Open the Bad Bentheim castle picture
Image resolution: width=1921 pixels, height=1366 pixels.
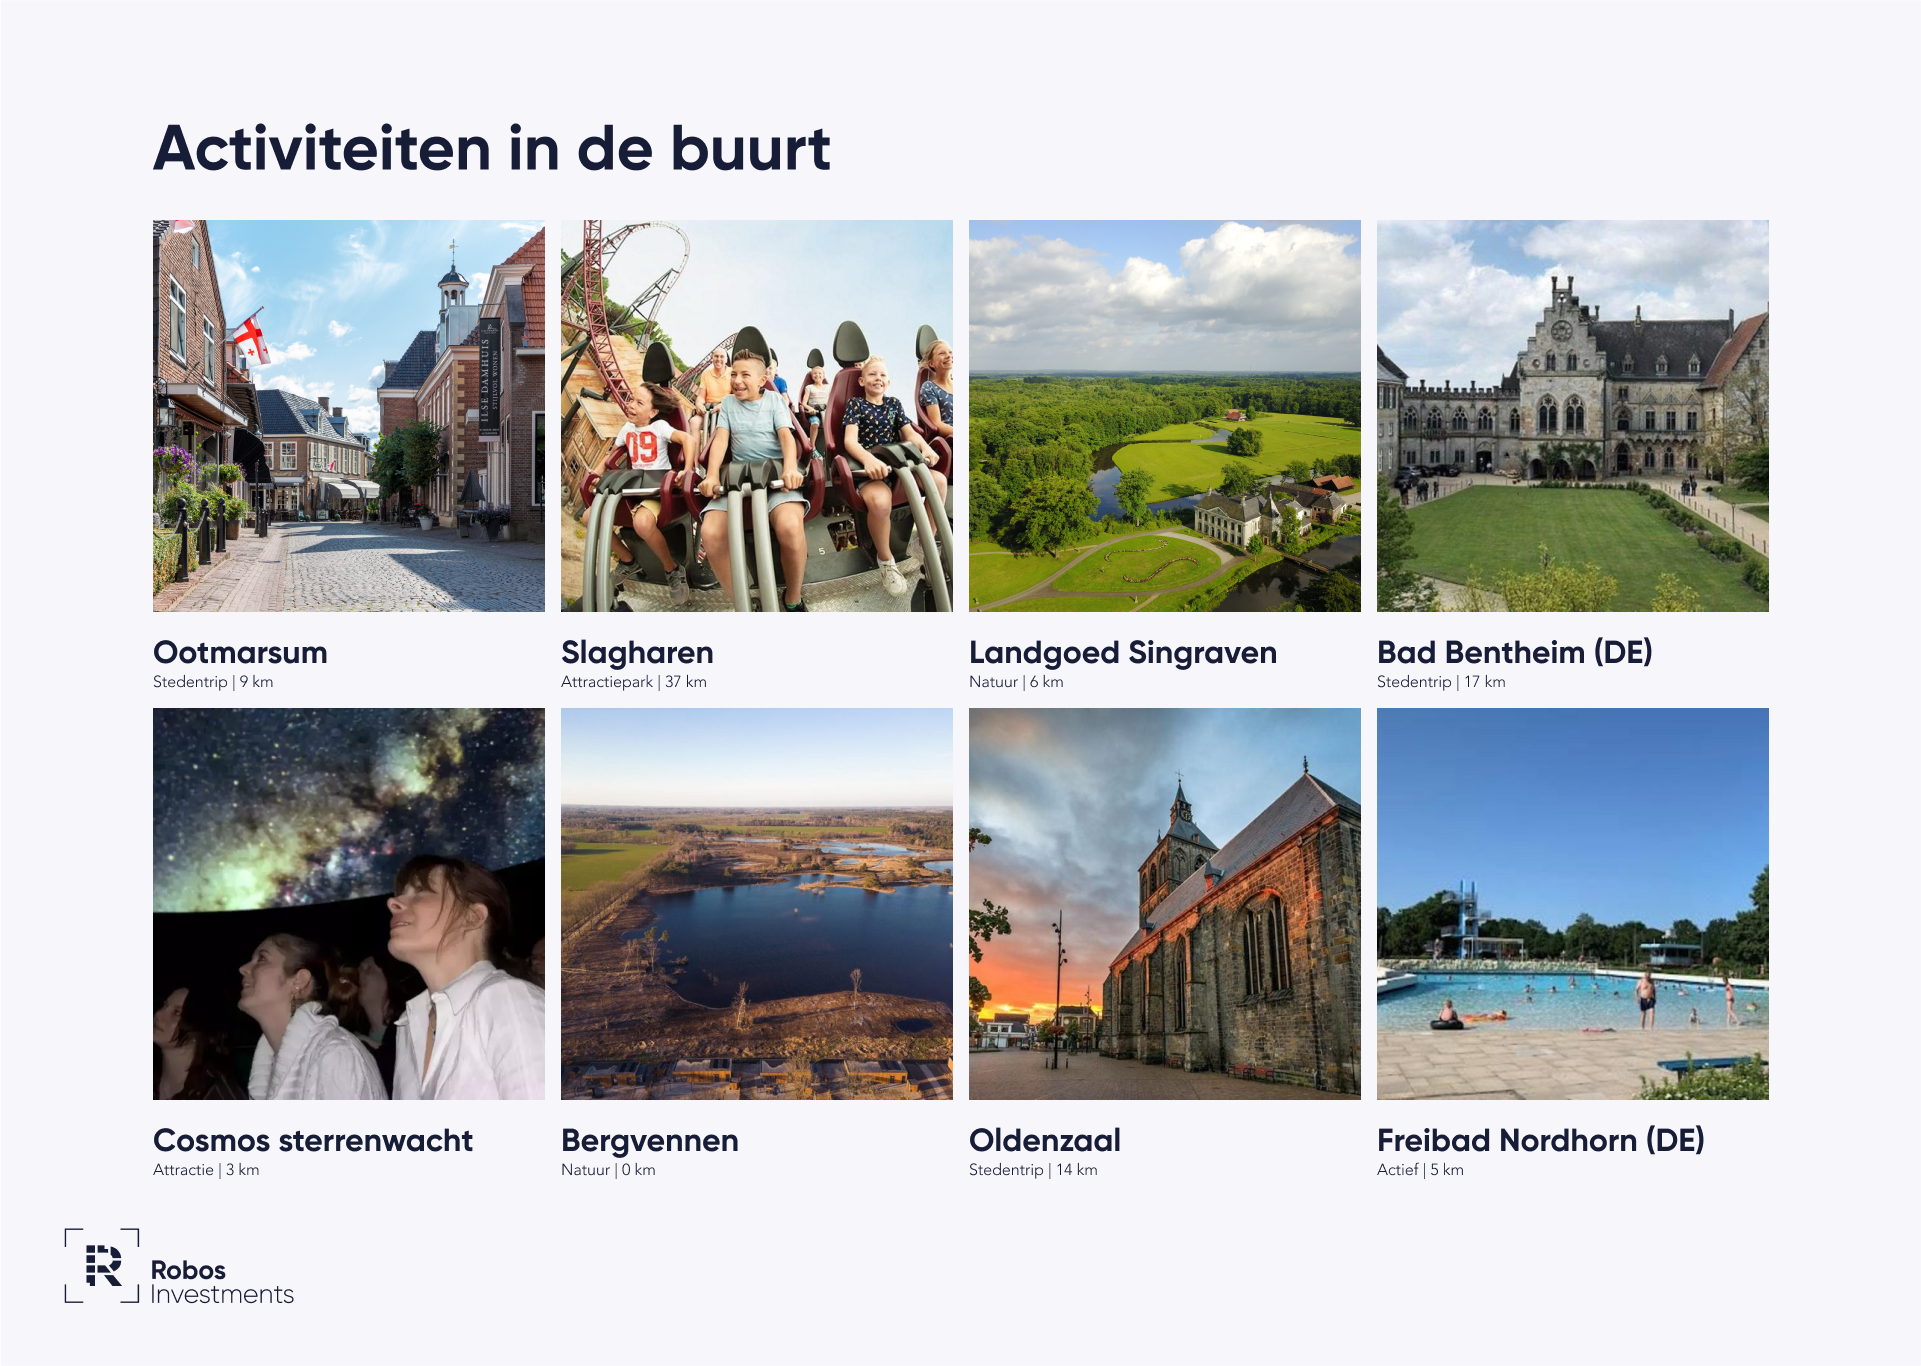1572,415
